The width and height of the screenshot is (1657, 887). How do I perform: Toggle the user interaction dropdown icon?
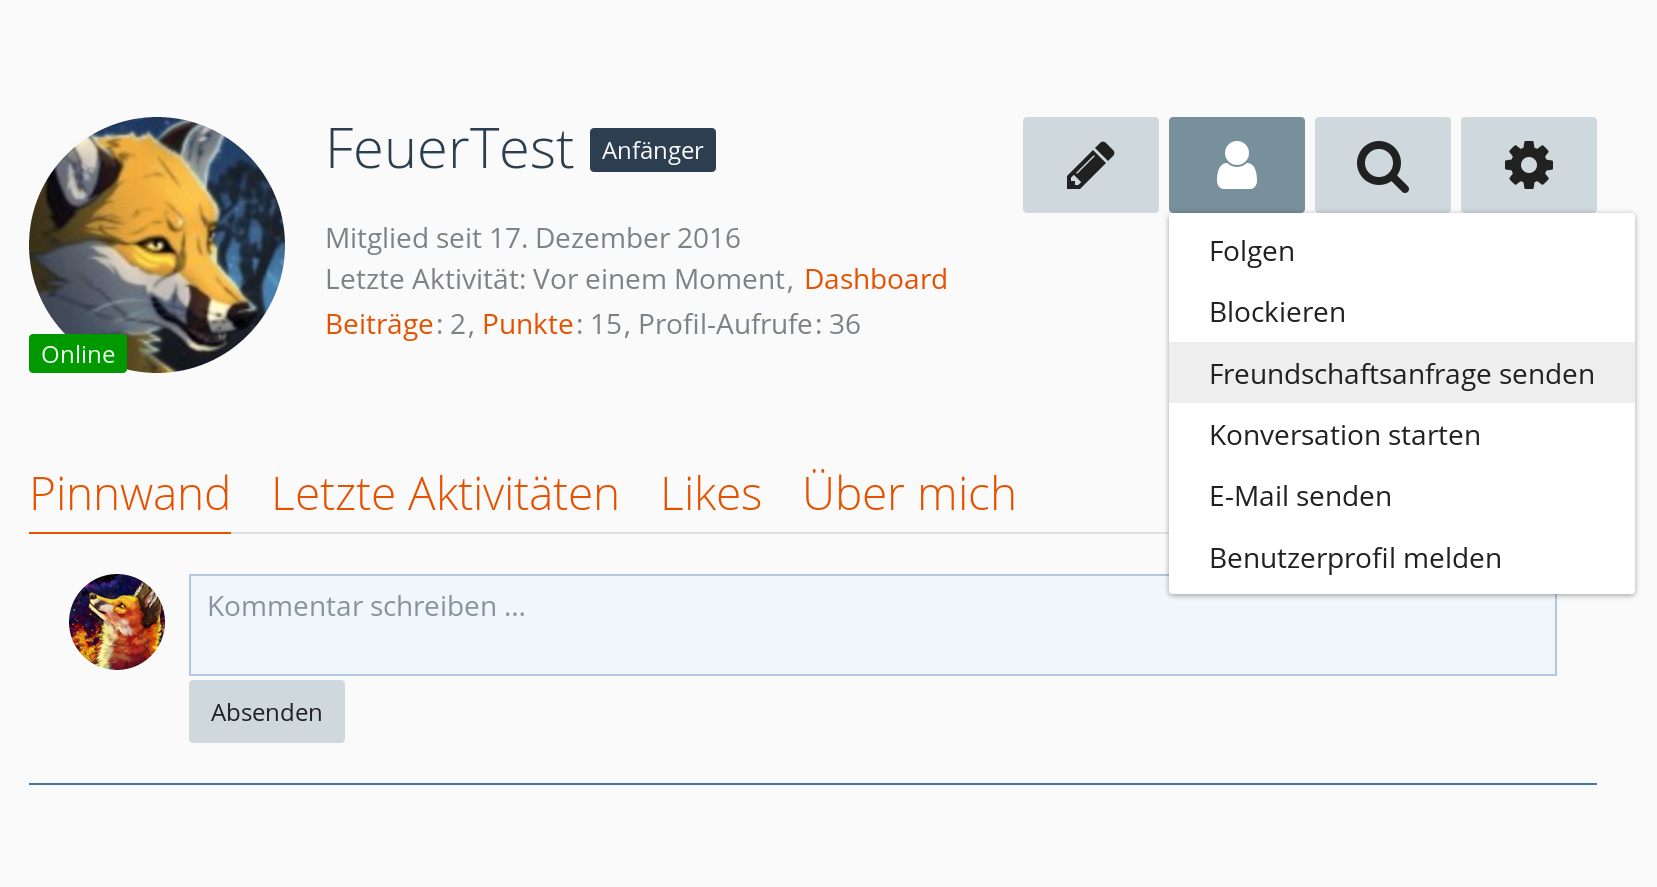tap(1236, 165)
